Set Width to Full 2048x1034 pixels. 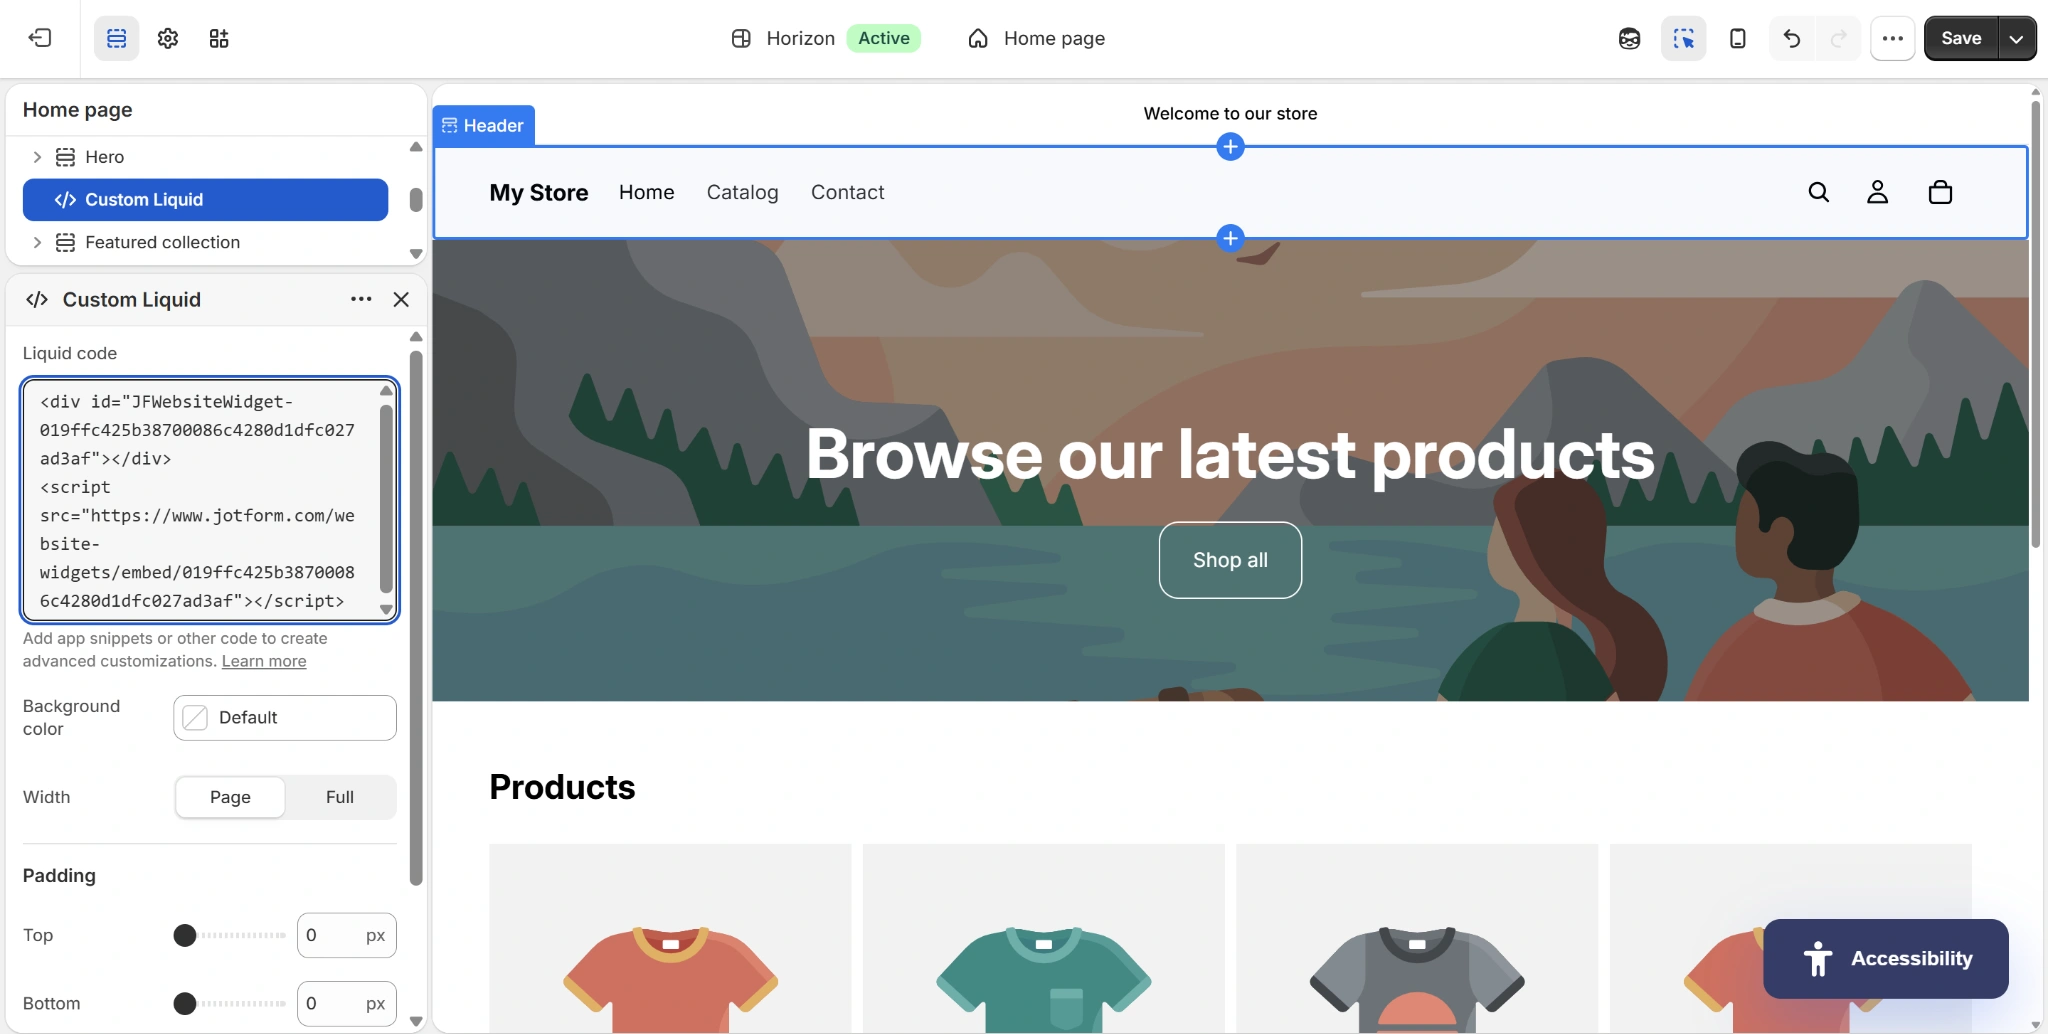pos(340,797)
